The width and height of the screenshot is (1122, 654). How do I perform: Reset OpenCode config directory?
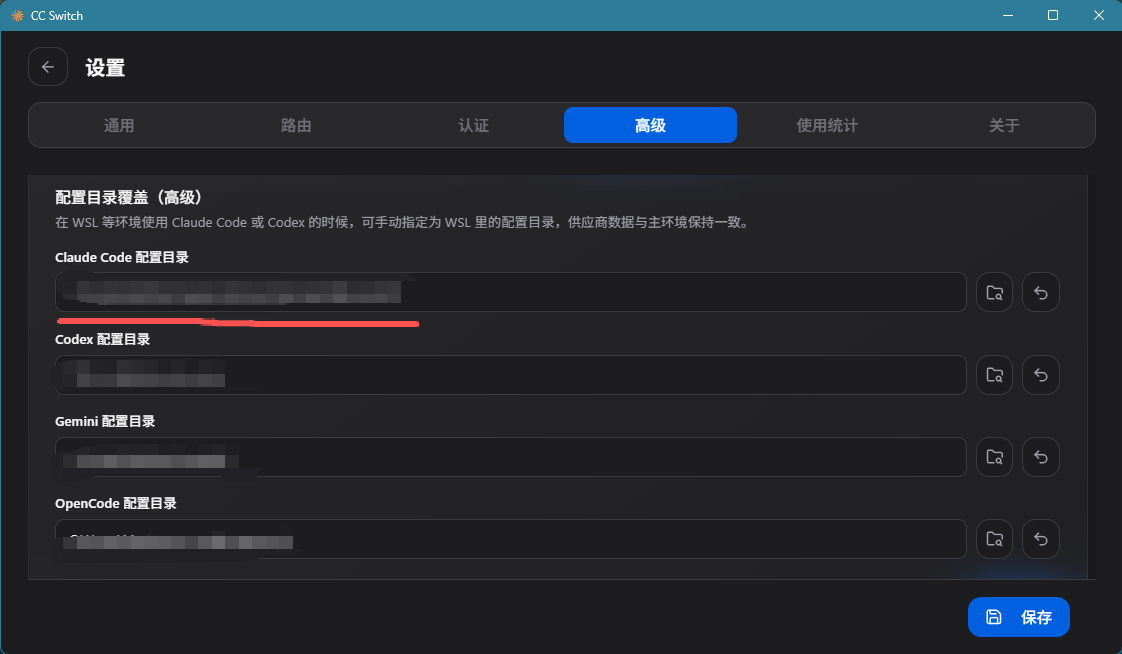(x=1040, y=539)
